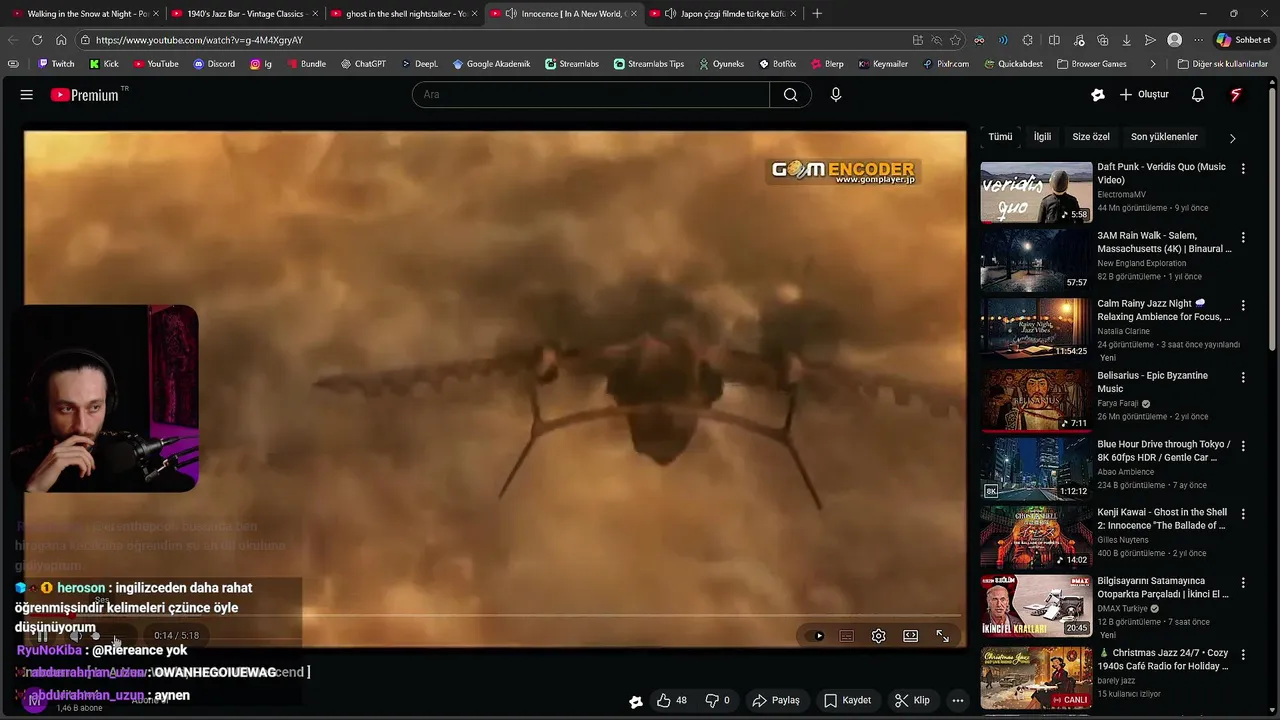Open the notifications bell
Viewport: 1280px width, 720px height.
[1198, 95]
